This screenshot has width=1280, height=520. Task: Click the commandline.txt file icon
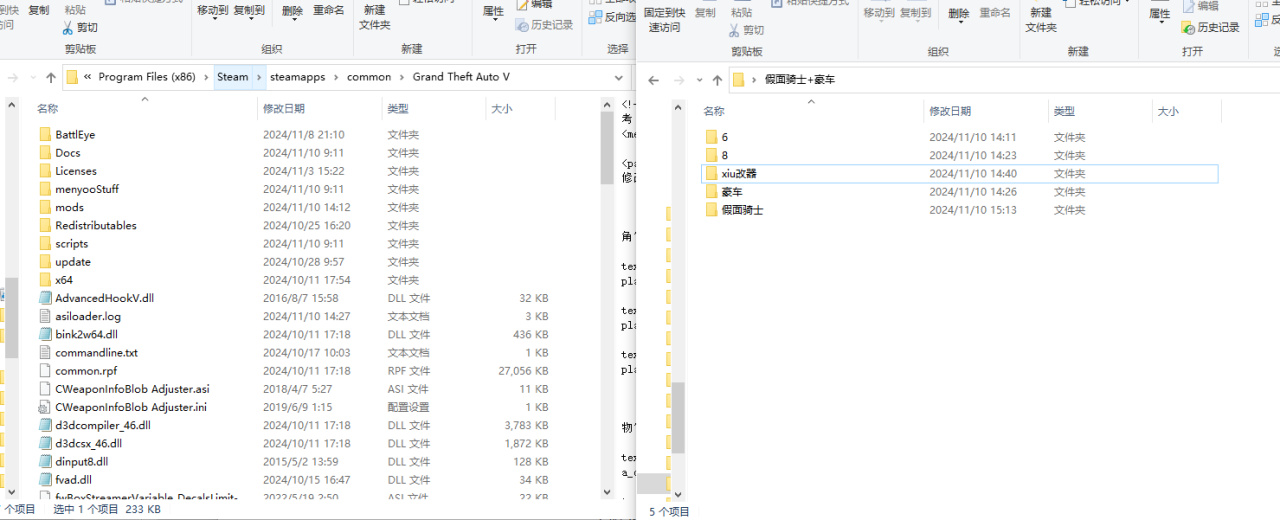click(x=45, y=353)
